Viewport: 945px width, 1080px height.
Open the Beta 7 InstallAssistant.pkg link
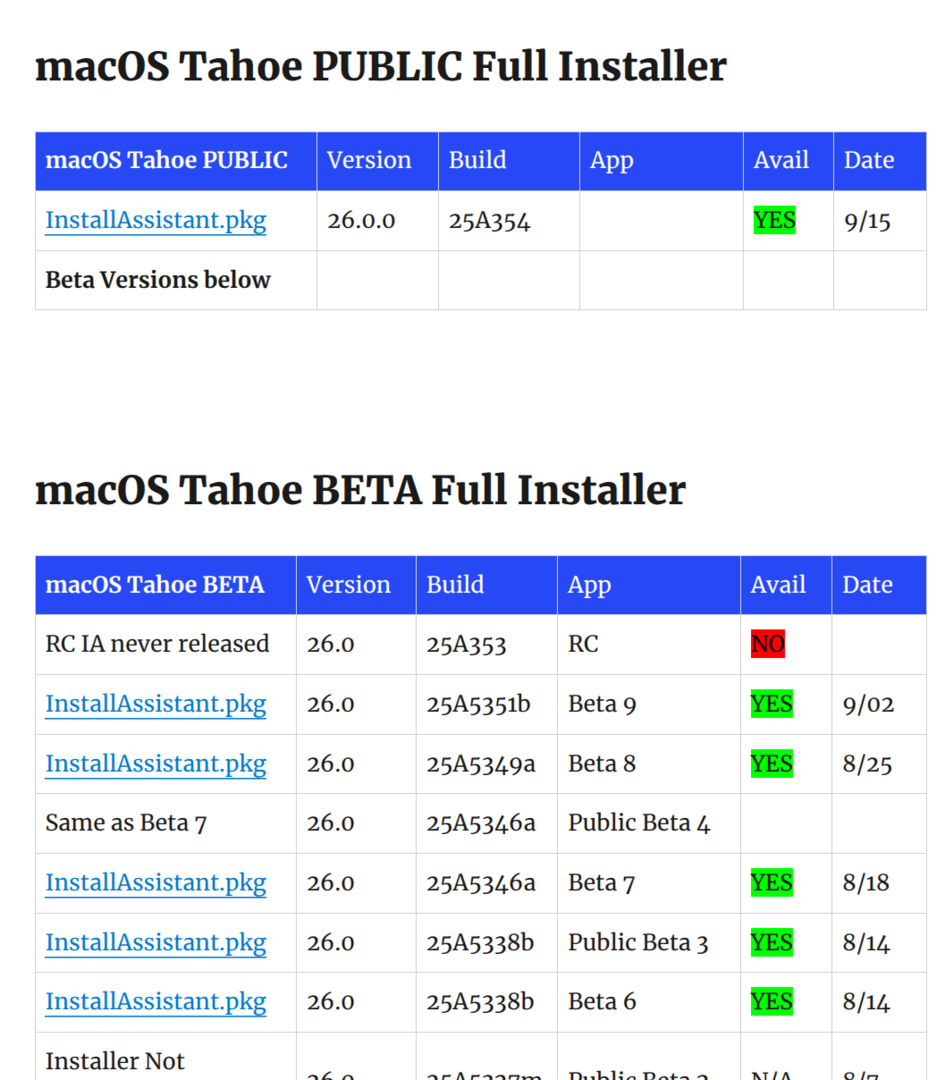pos(156,883)
